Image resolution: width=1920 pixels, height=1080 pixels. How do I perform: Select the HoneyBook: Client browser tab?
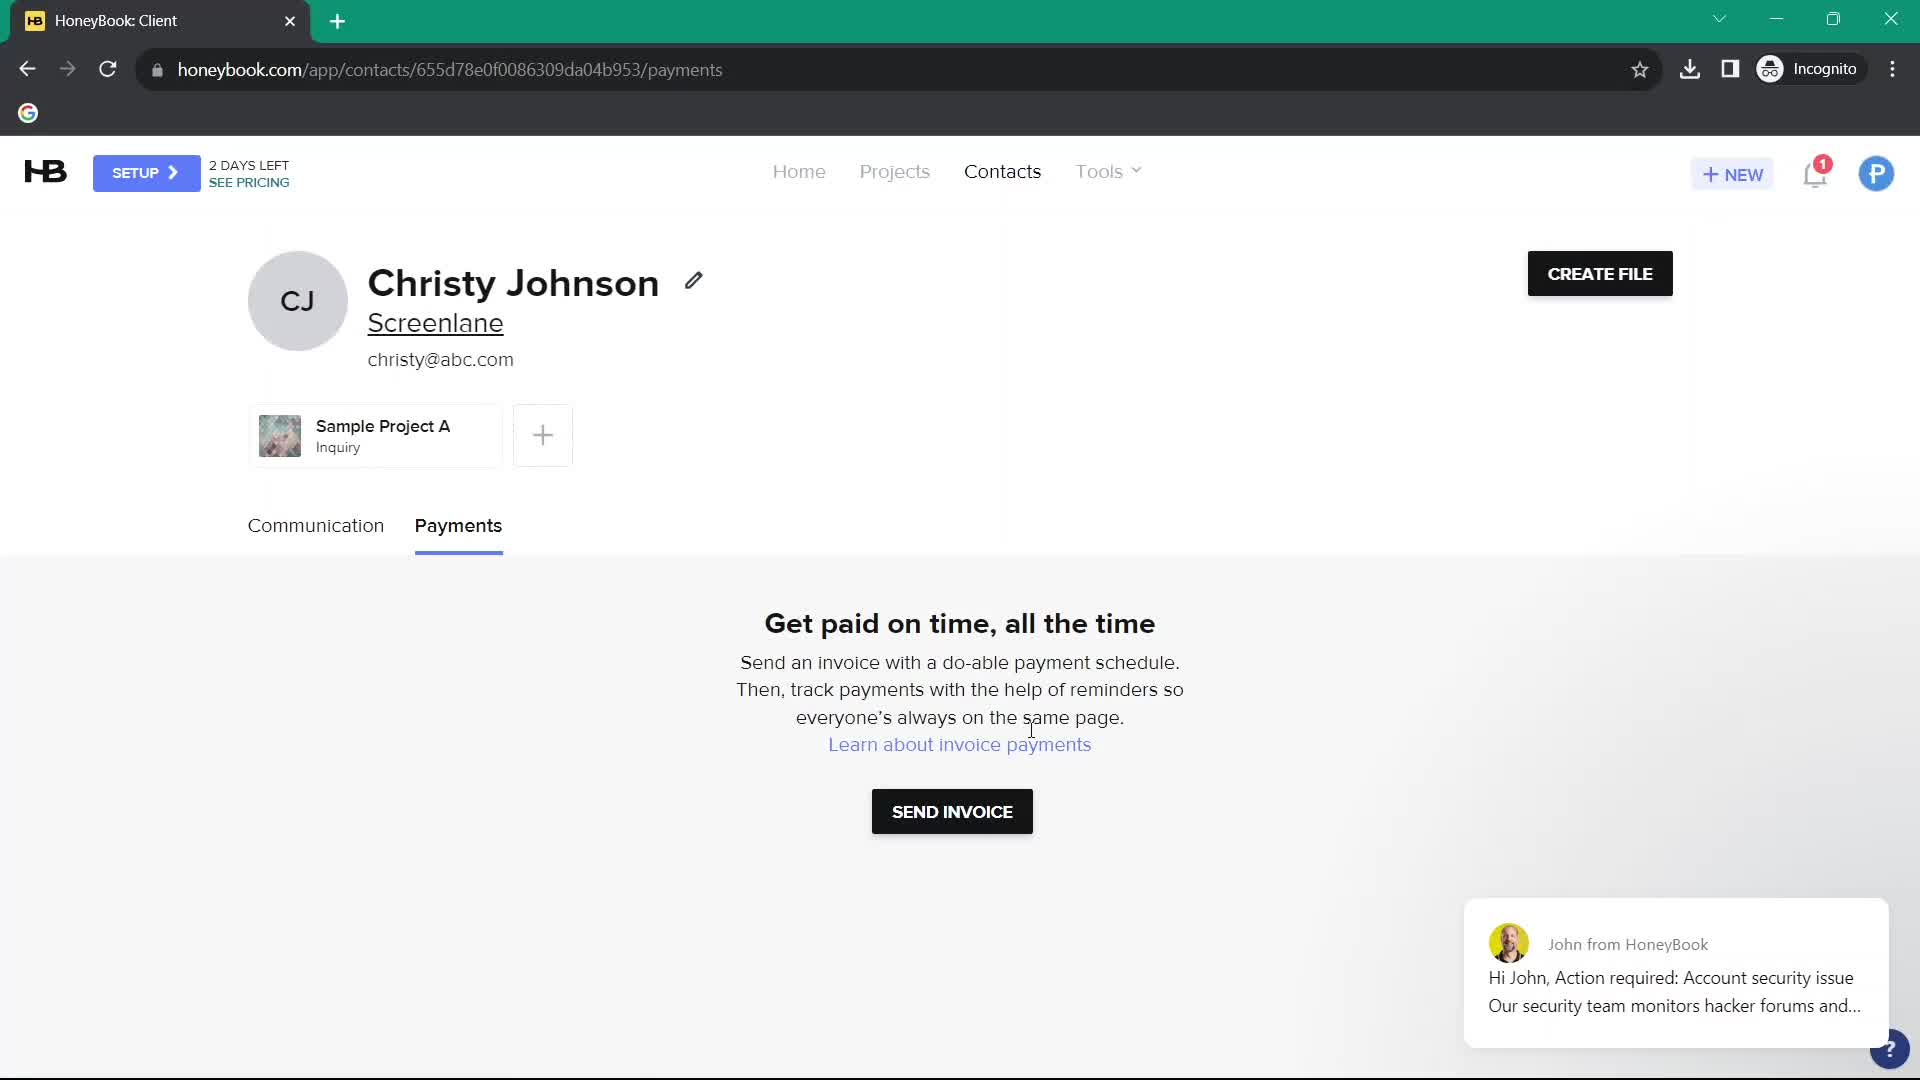click(160, 21)
